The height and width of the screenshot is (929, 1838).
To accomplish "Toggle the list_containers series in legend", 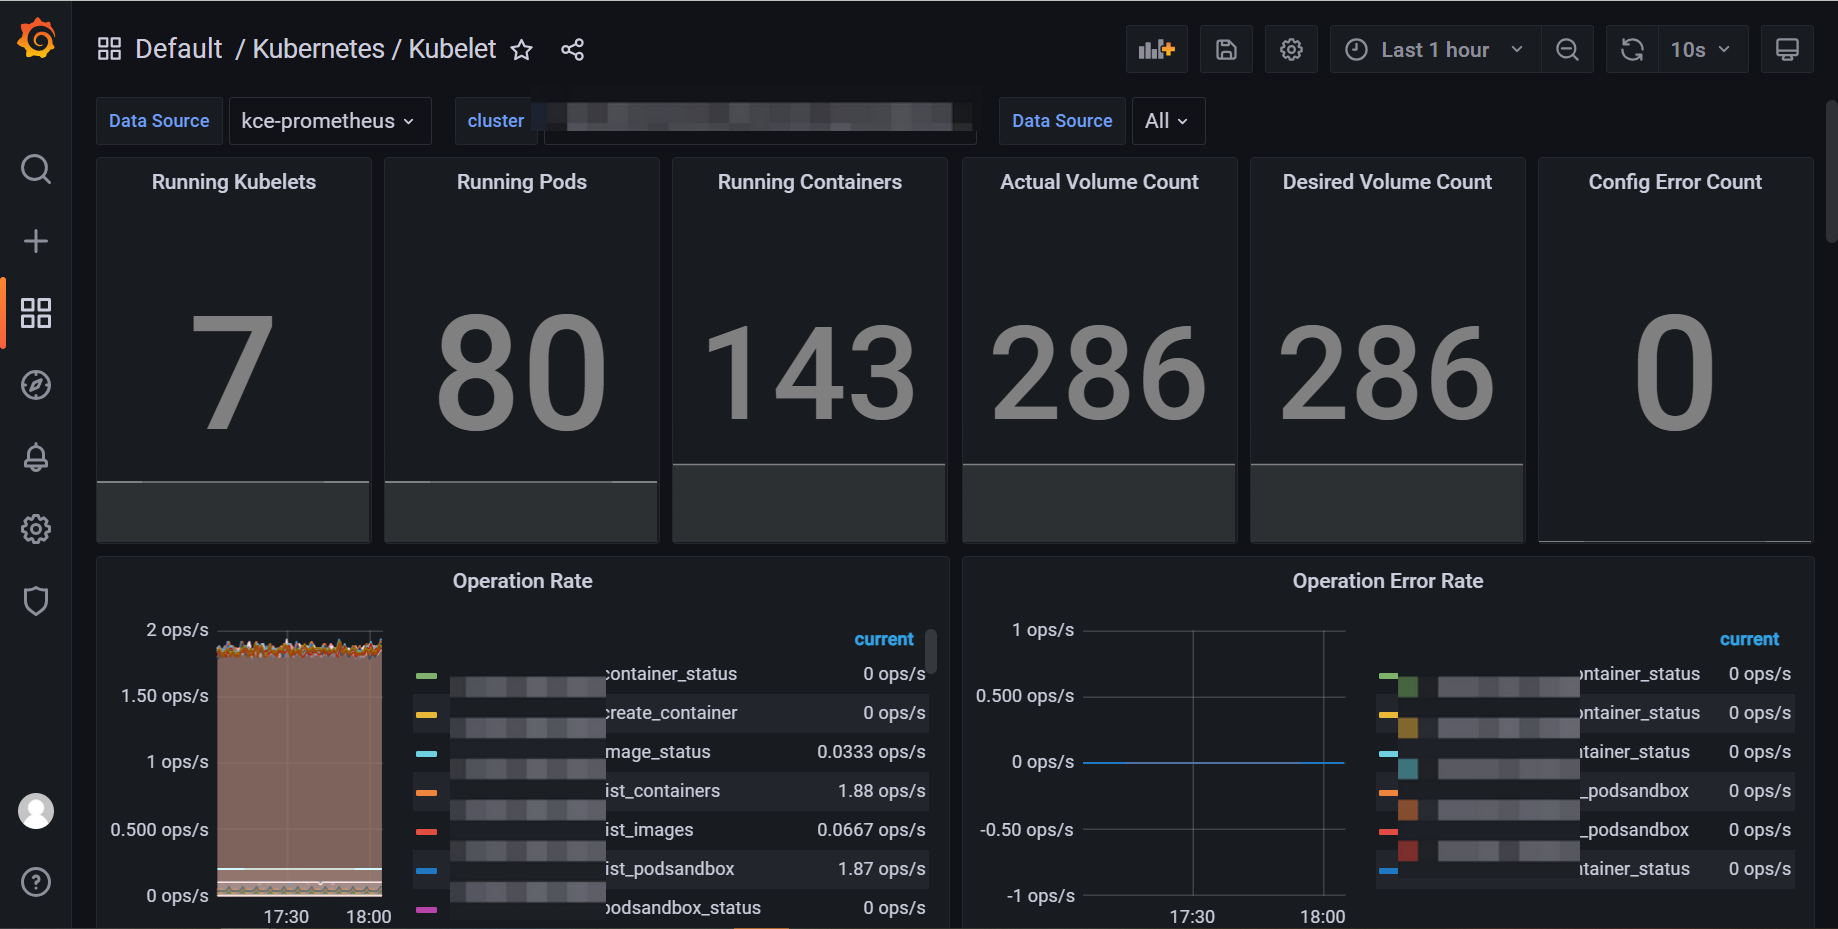I will click(662, 791).
